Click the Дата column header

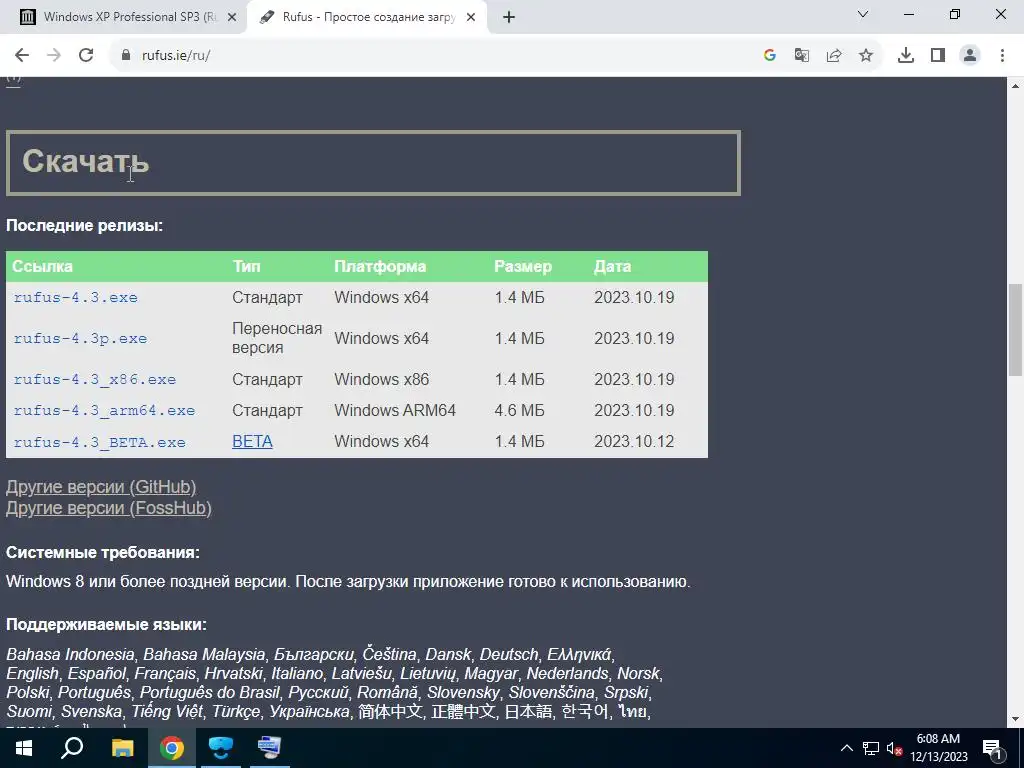point(613,266)
